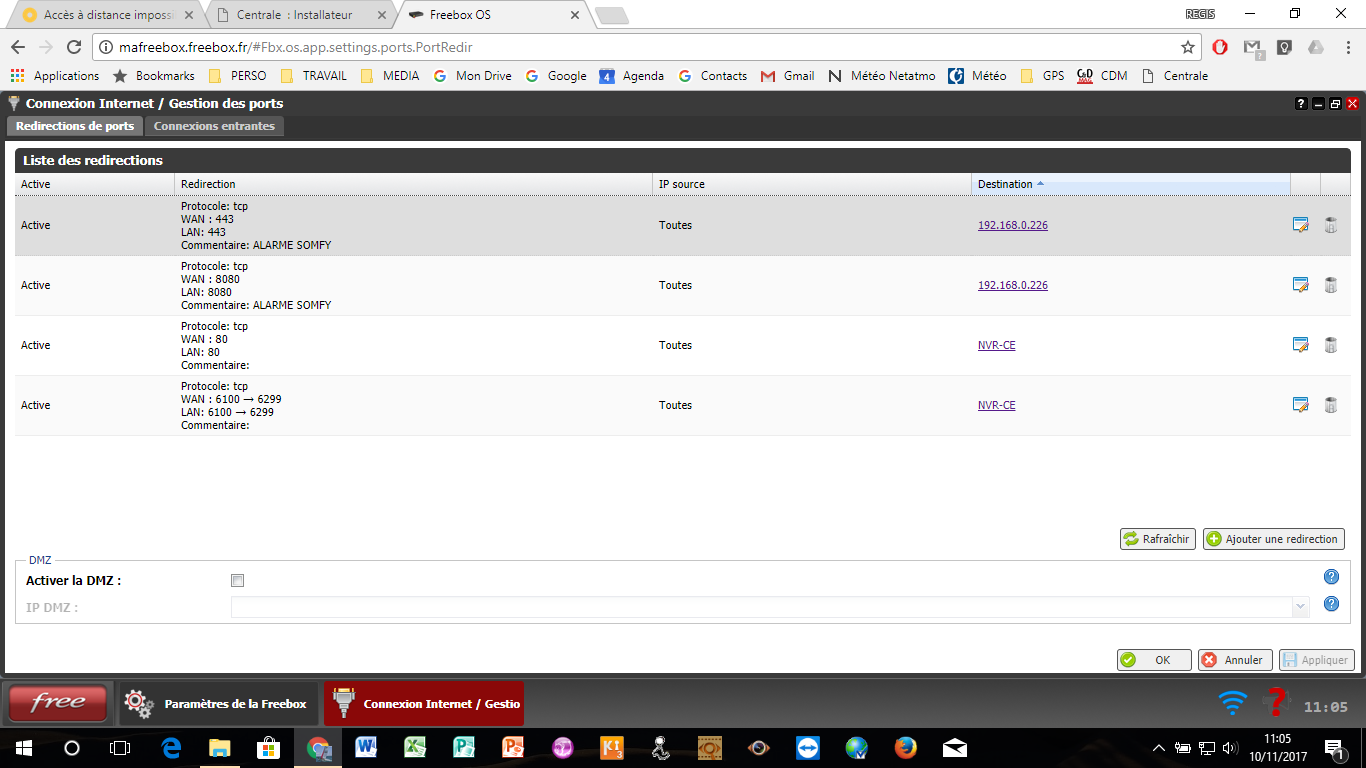Click the red question mark status icon
The width and height of the screenshot is (1366, 768).
click(1275, 703)
